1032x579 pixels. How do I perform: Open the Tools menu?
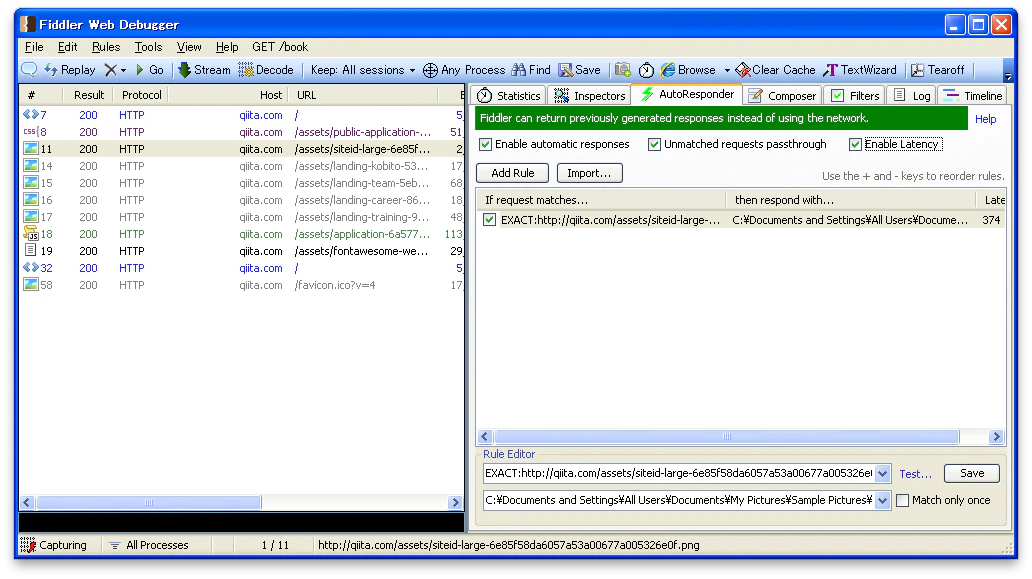[148, 47]
